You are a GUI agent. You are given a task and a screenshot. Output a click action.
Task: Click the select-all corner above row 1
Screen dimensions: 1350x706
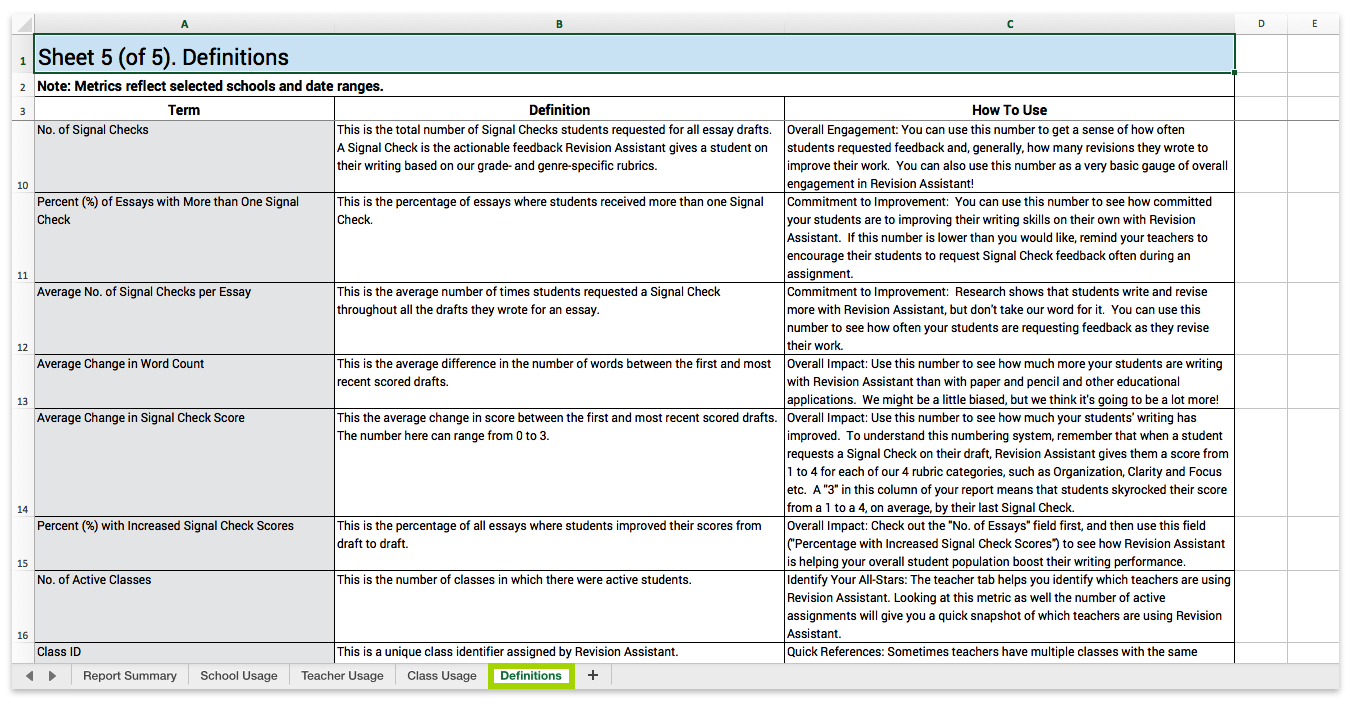22,24
